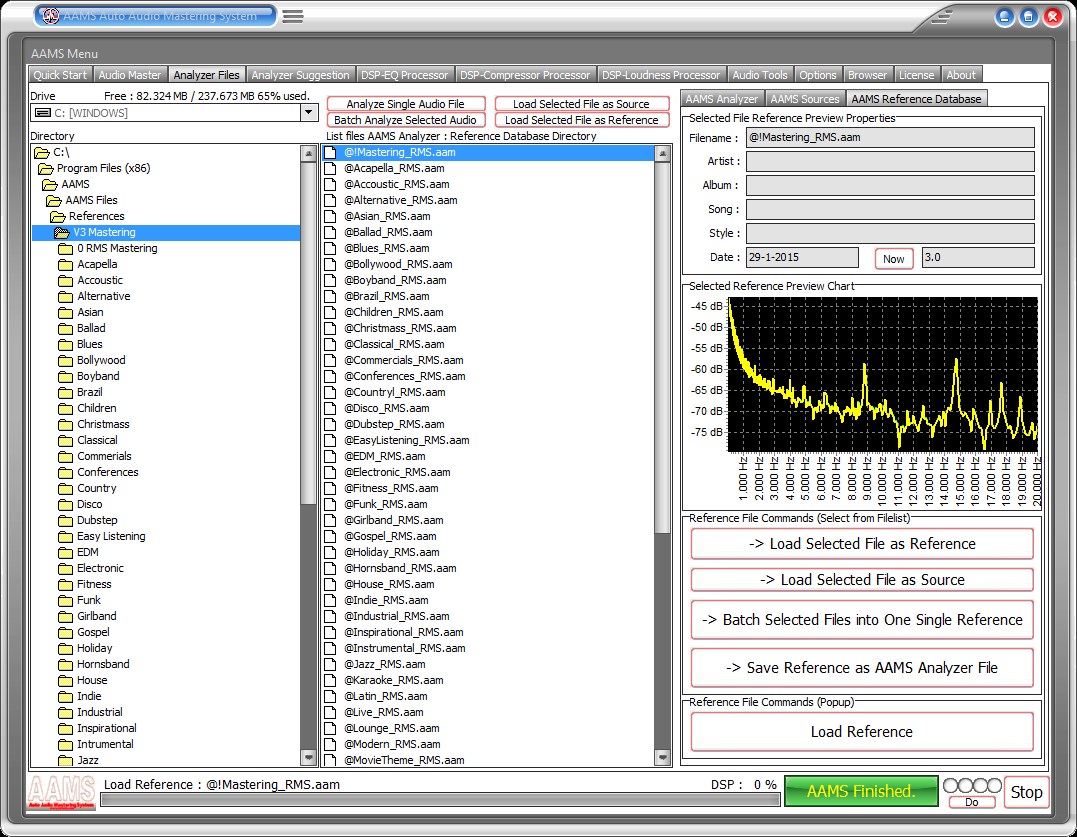Select @Karaoke_RMS.aam in the file list
Viewport: 1077px width, 837px height.
[x=394, y=680]
